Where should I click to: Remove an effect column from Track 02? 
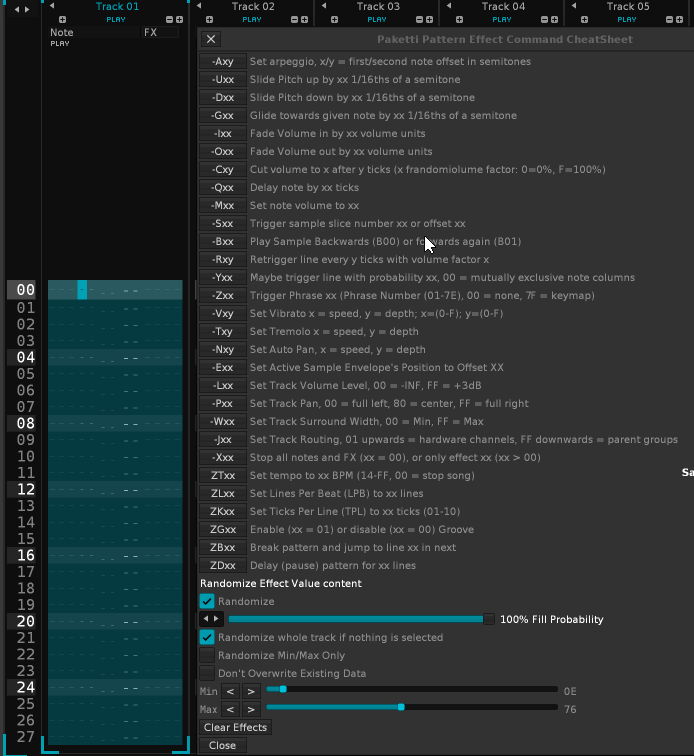294,20
